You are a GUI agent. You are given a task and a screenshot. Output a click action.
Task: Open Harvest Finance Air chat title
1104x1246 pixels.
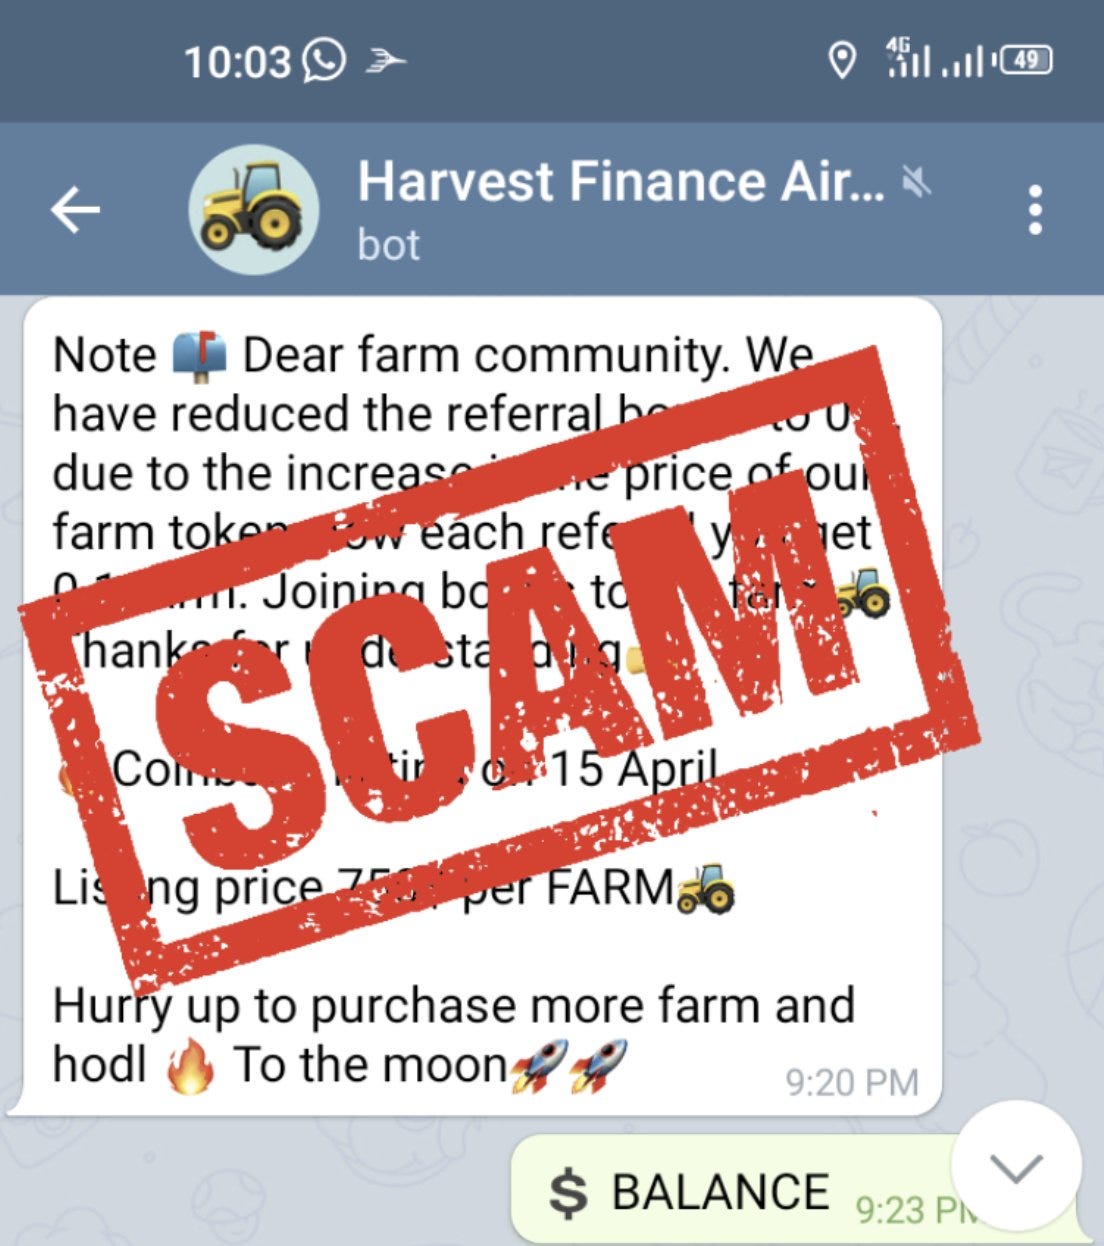621,182
